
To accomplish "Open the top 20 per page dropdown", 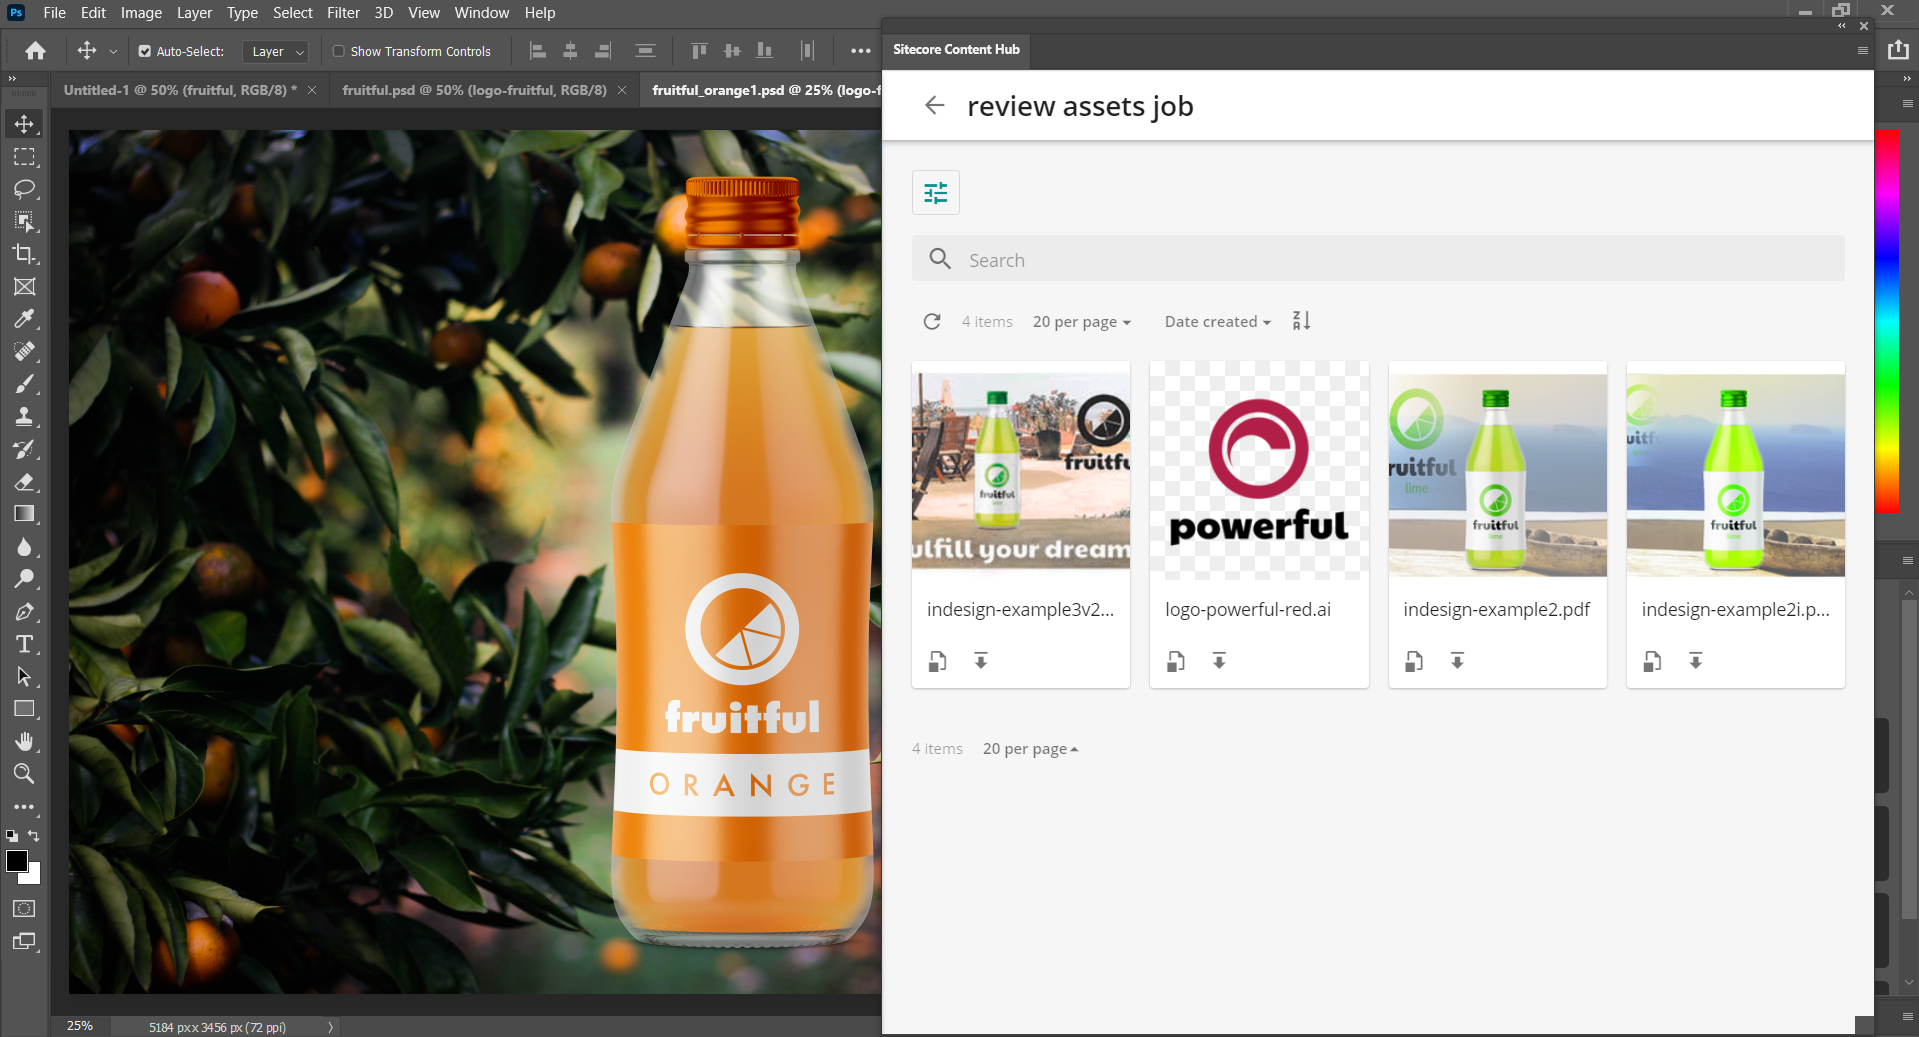I will pos(1081,322).
